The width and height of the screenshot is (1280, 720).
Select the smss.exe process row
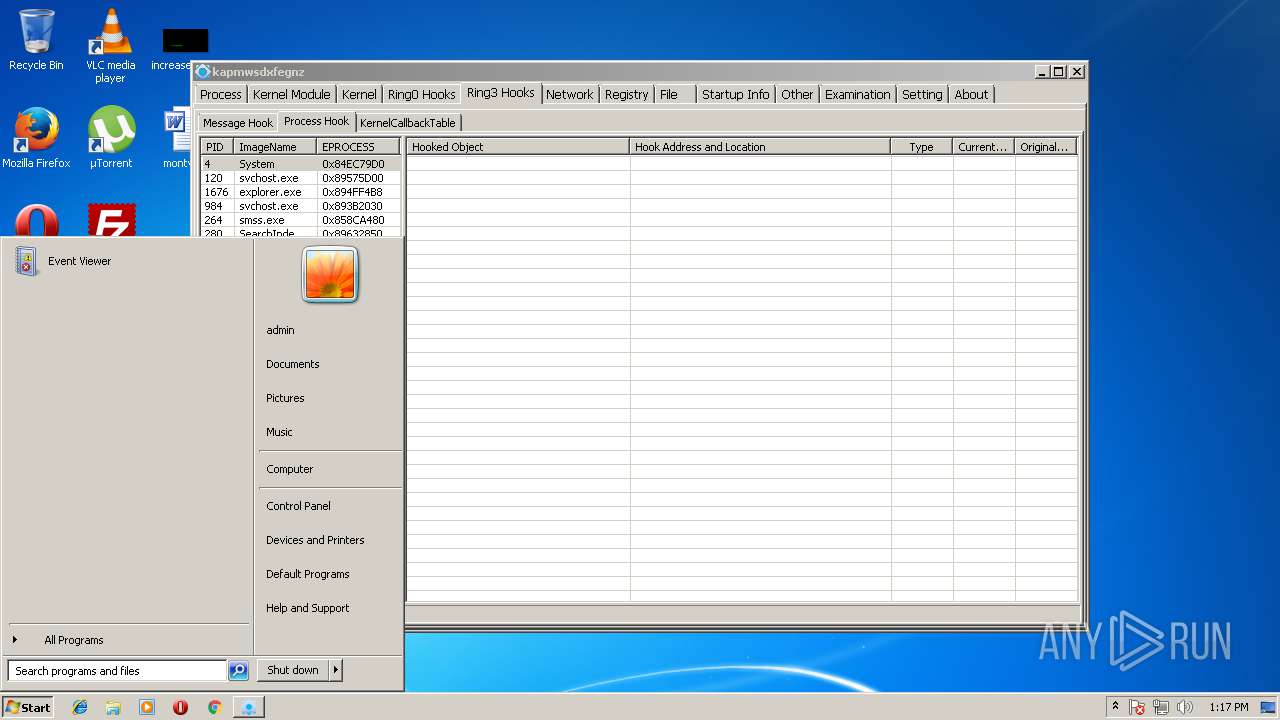[300, 220]
